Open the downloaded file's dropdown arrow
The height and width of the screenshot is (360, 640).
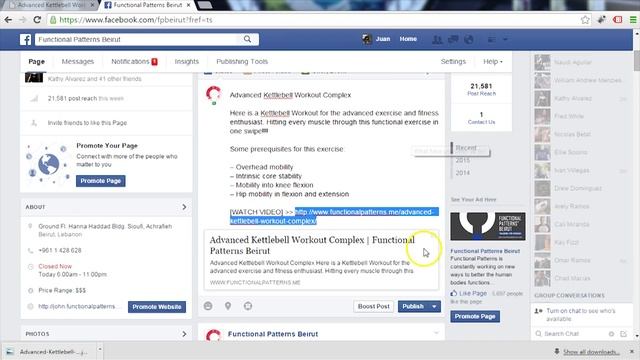pyautogui.click(x=100, y=350)
